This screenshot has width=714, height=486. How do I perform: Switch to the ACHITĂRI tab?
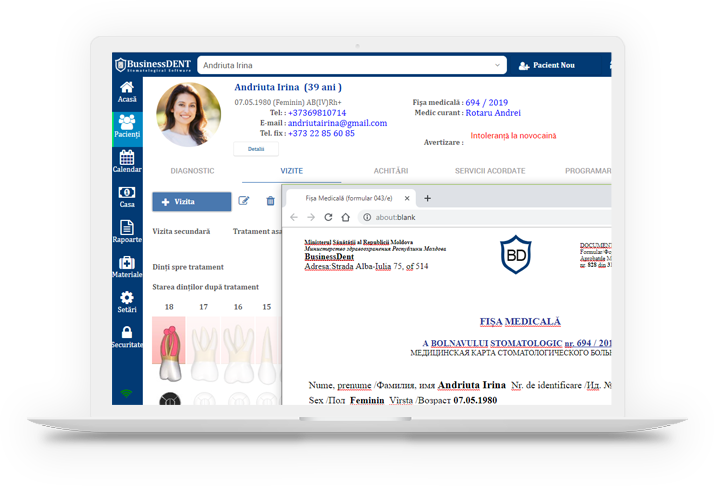click(391, 171)
